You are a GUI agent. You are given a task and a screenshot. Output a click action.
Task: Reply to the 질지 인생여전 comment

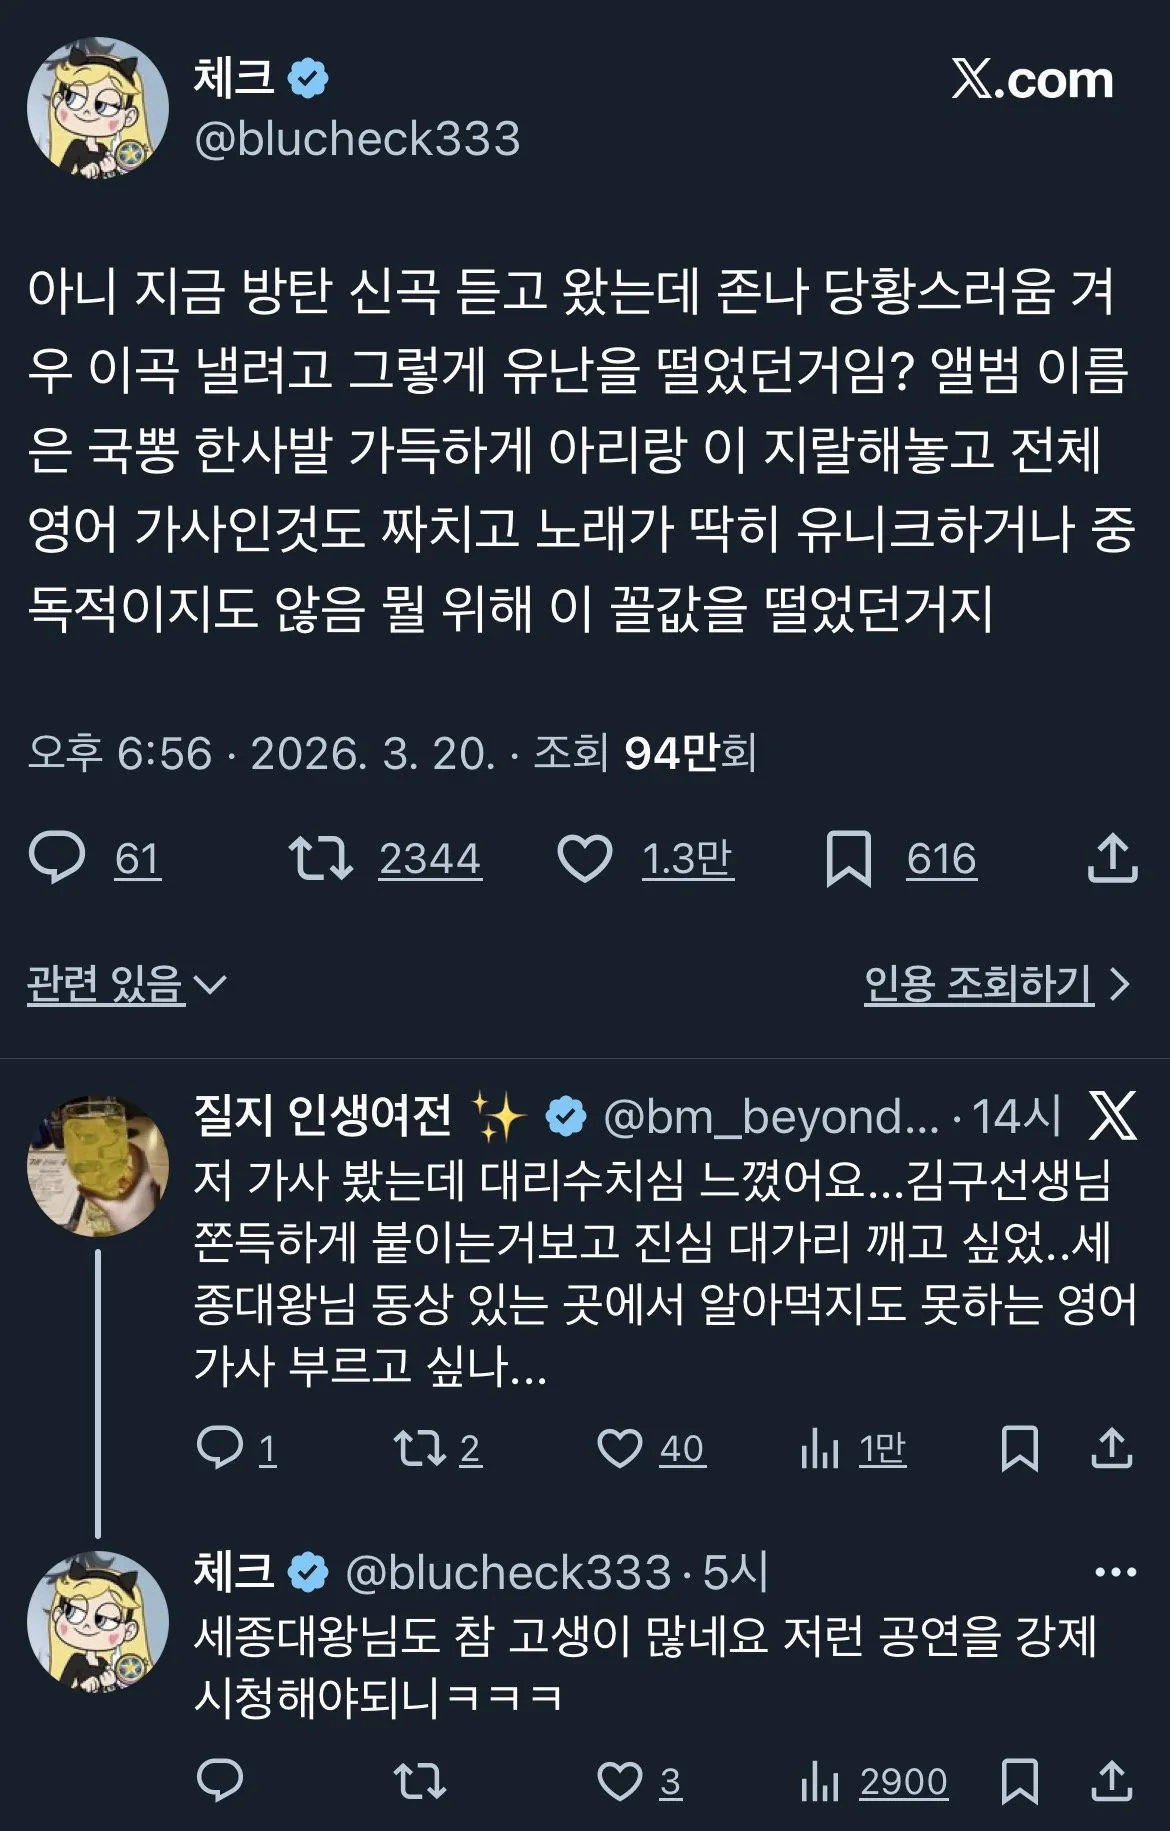click(x=220, y=1448)
